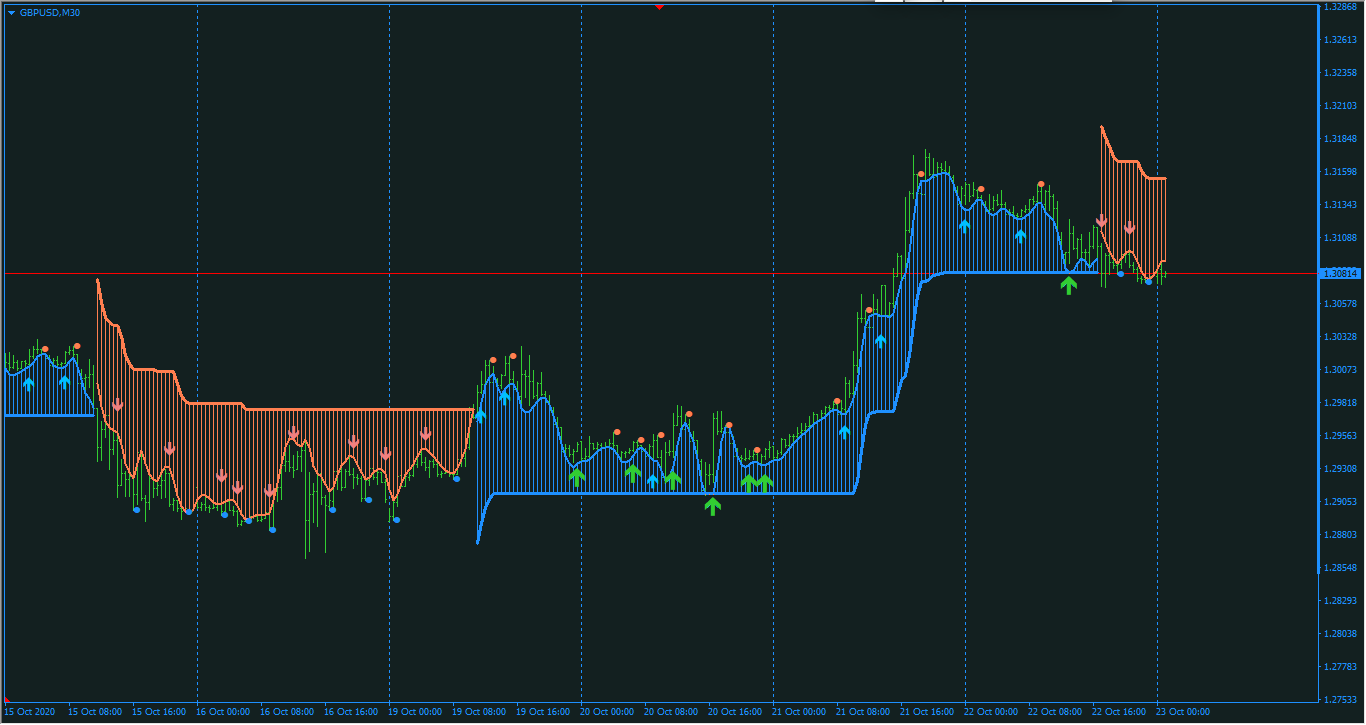The image size is (1366, 725).
Task: Click the 1.31598 price axis label
Action: (x=1339, y=172)
